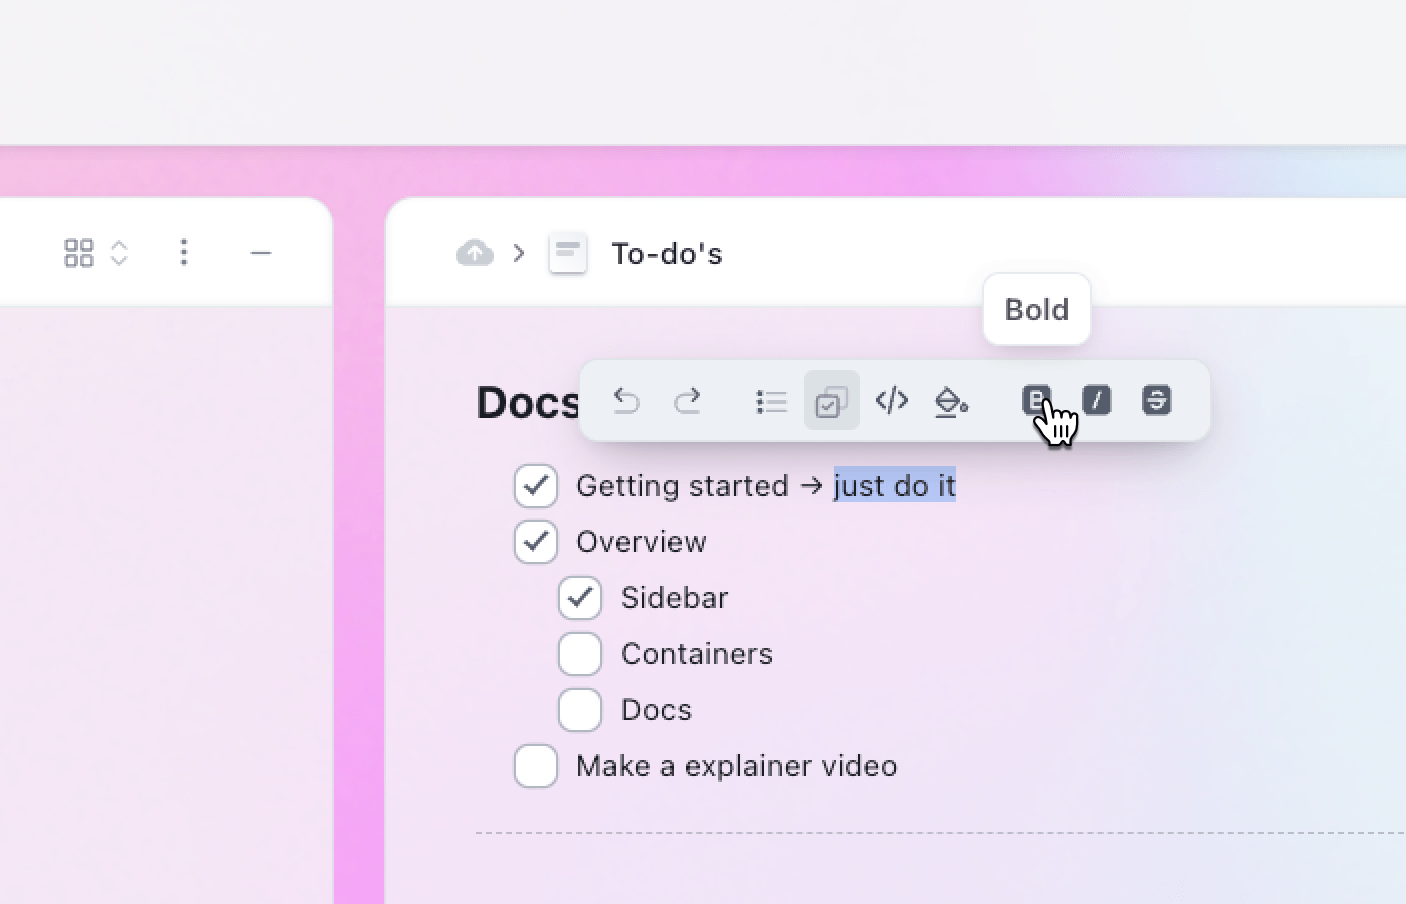
Task: Click the To-do's breadcrumb title
Action: pos(667,254)
